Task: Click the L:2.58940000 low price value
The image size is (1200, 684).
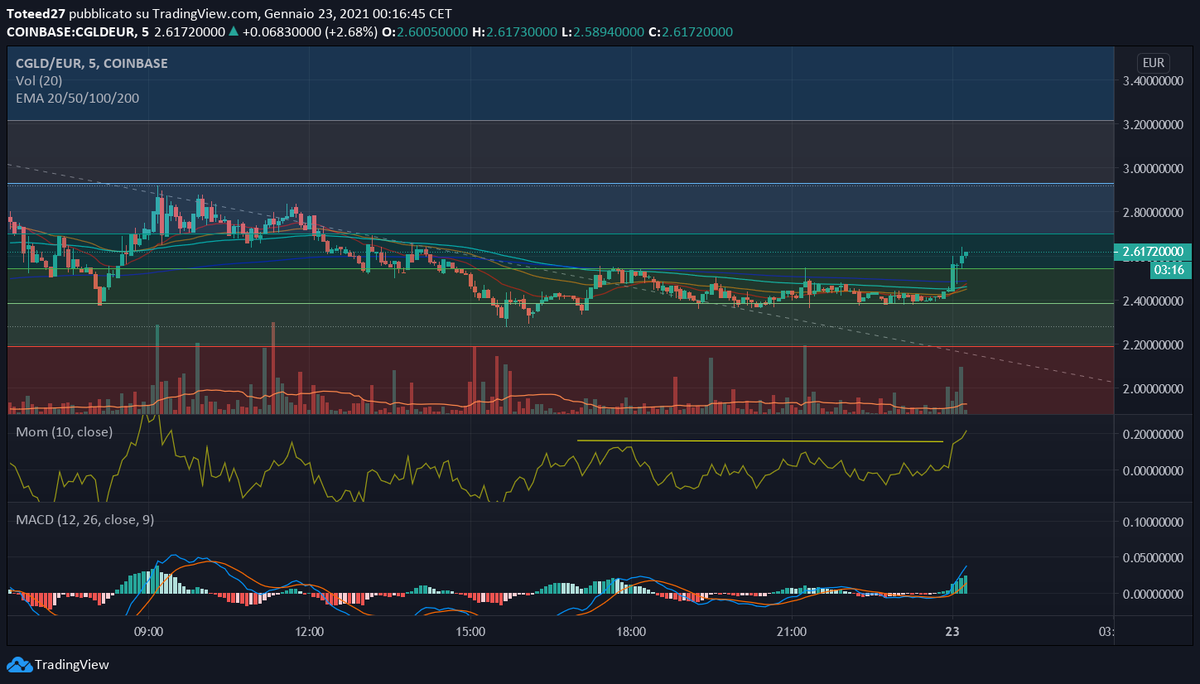Action: pyautogui.click(x=603, y=32)
